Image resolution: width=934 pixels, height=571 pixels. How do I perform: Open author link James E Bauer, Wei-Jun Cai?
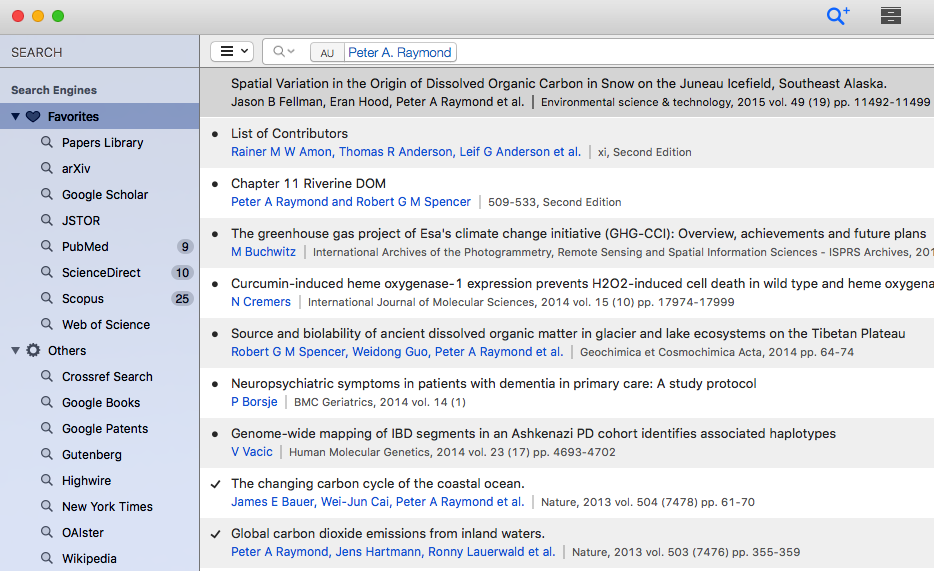tap(378, 502)
